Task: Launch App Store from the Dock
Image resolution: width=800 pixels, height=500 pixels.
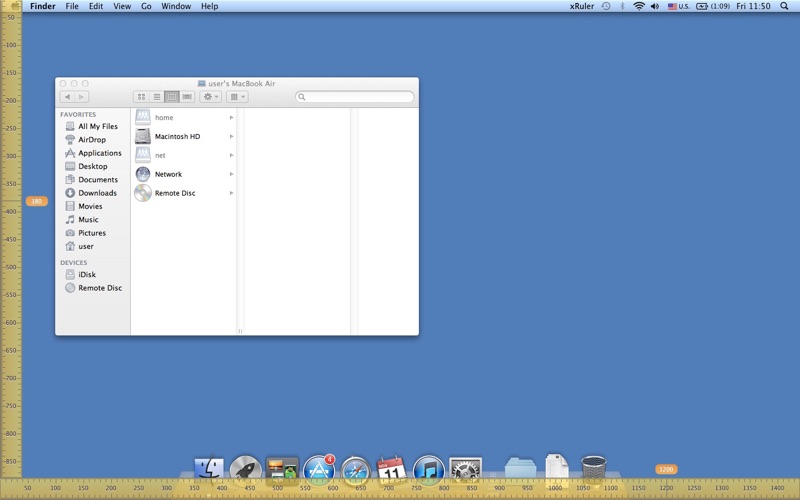Action: [319, 468]
